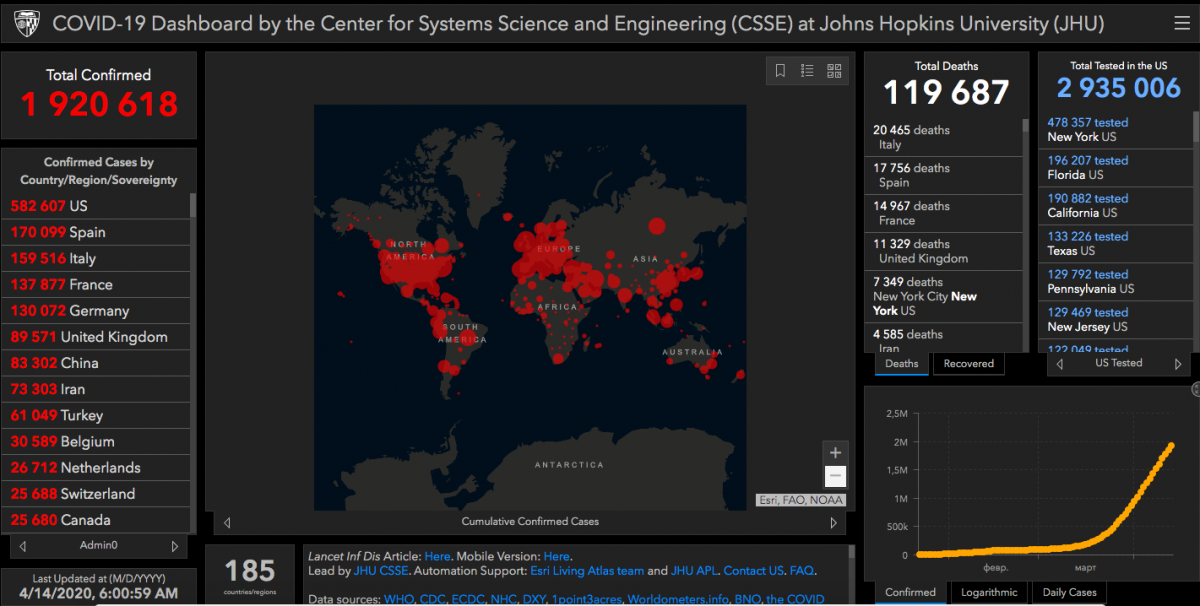The width and height of the screenshot is (1200, 606).
Task: Select Iran in confirmed cases list
Action: point(96,389)
